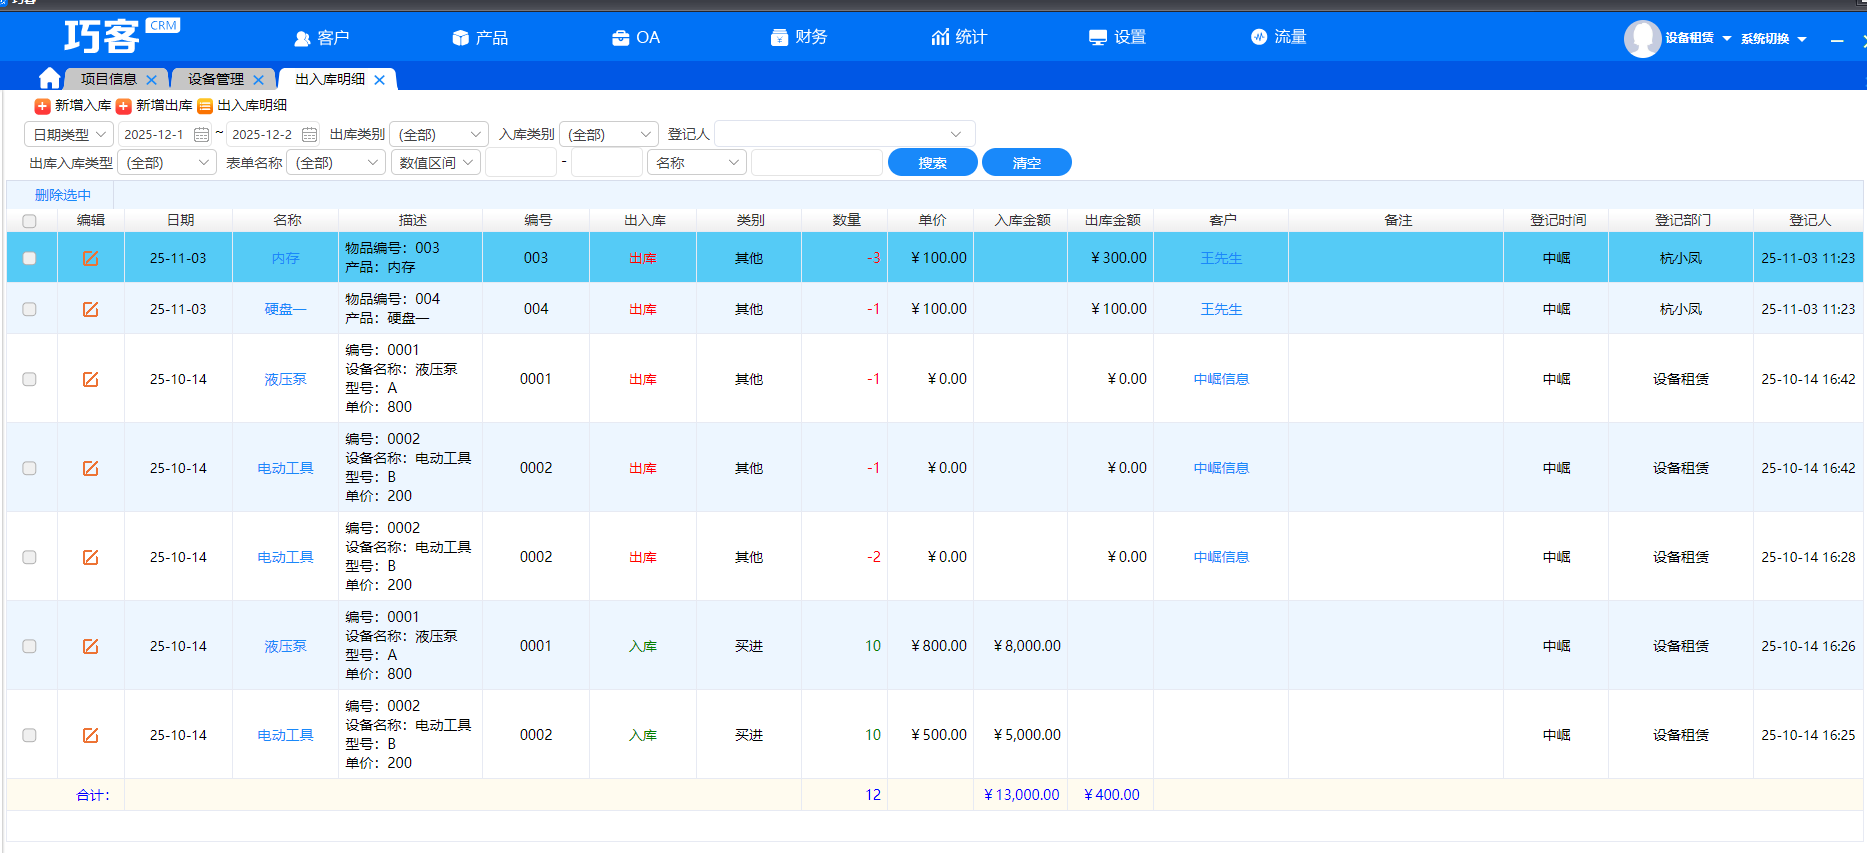Open the 登记人 dropdown list
This screenshot has width=1867, height=853.
(x=844, y=134)
